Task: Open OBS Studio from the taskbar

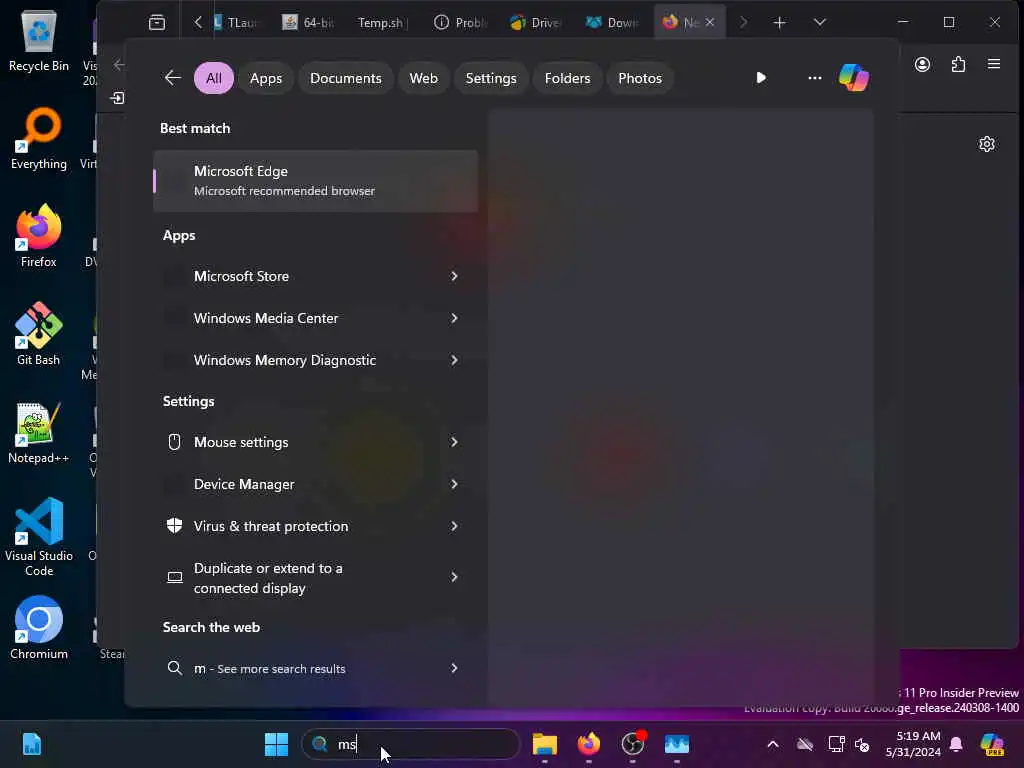Action: [632, 744]
